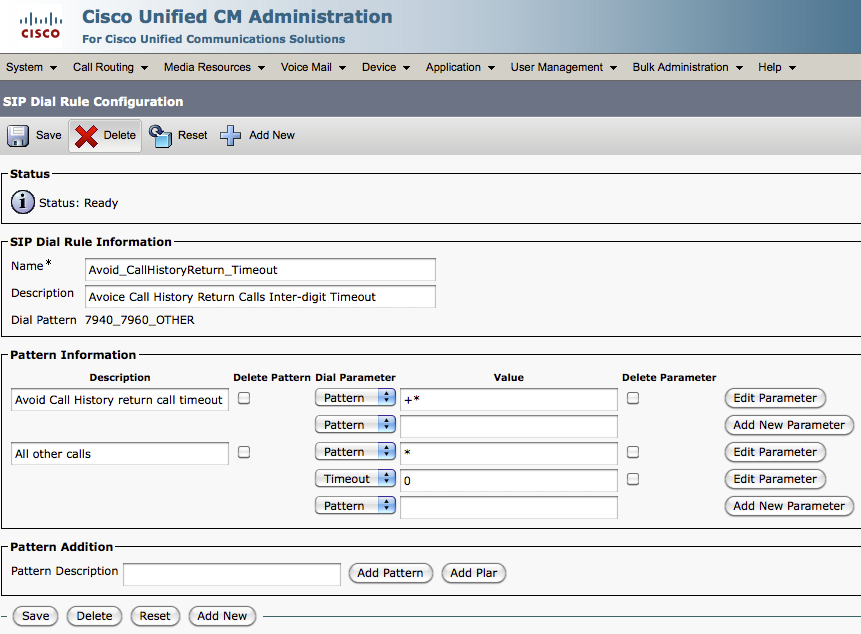
Task: Click Edit Parameter for the +* pattern
Action: tap(775, 398)
